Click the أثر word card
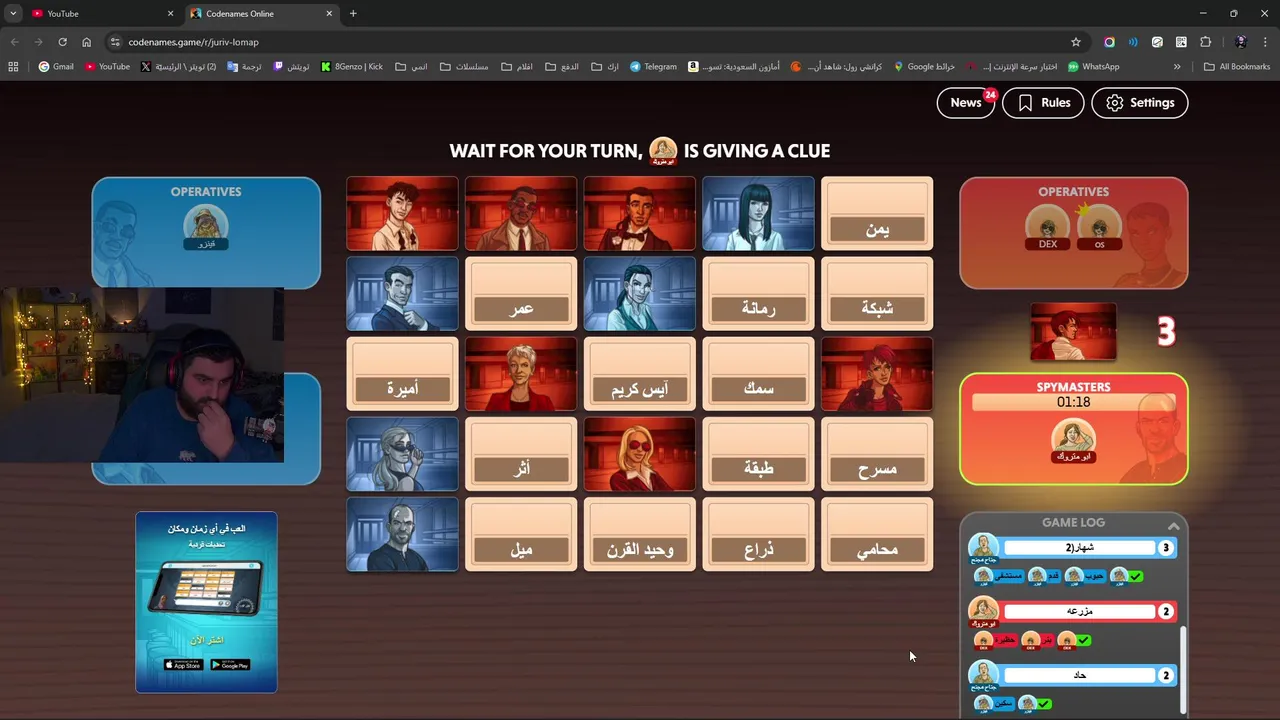 pyautogui.click(x=521, y=454)
